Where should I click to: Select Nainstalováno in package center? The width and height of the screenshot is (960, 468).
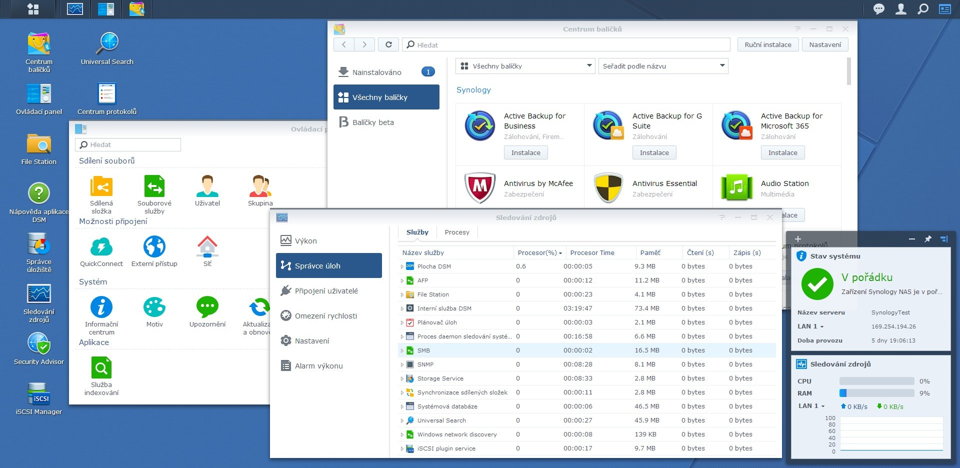tap(386, 72)
